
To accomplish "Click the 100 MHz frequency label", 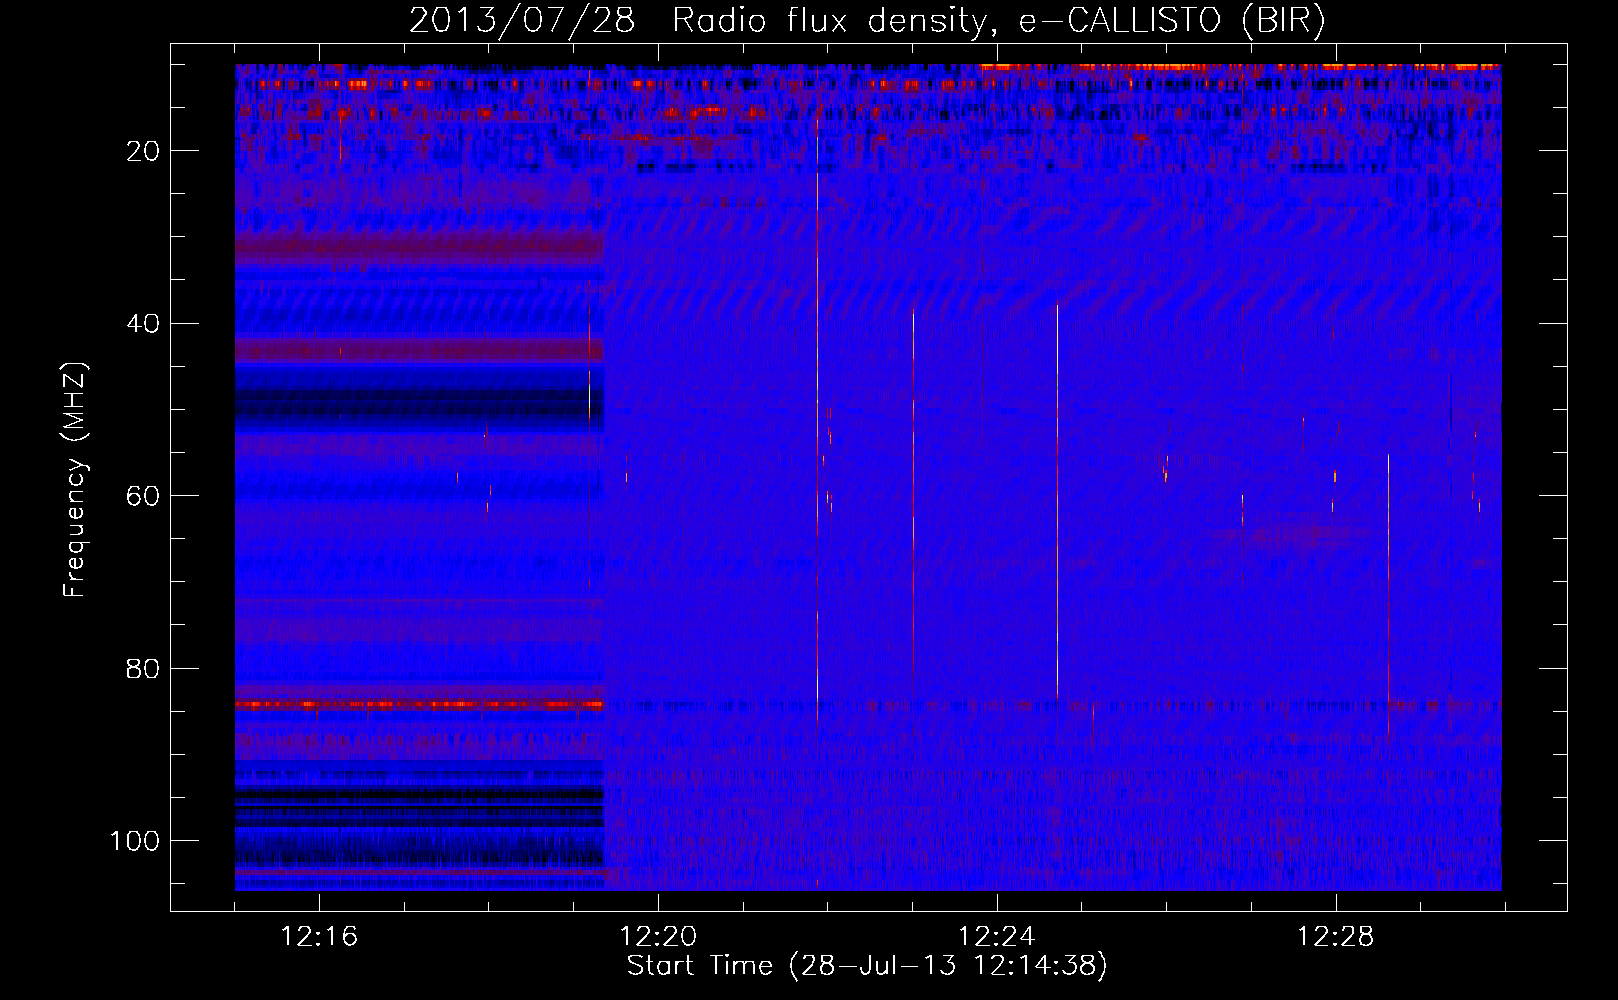I will [x=135, y=841].
